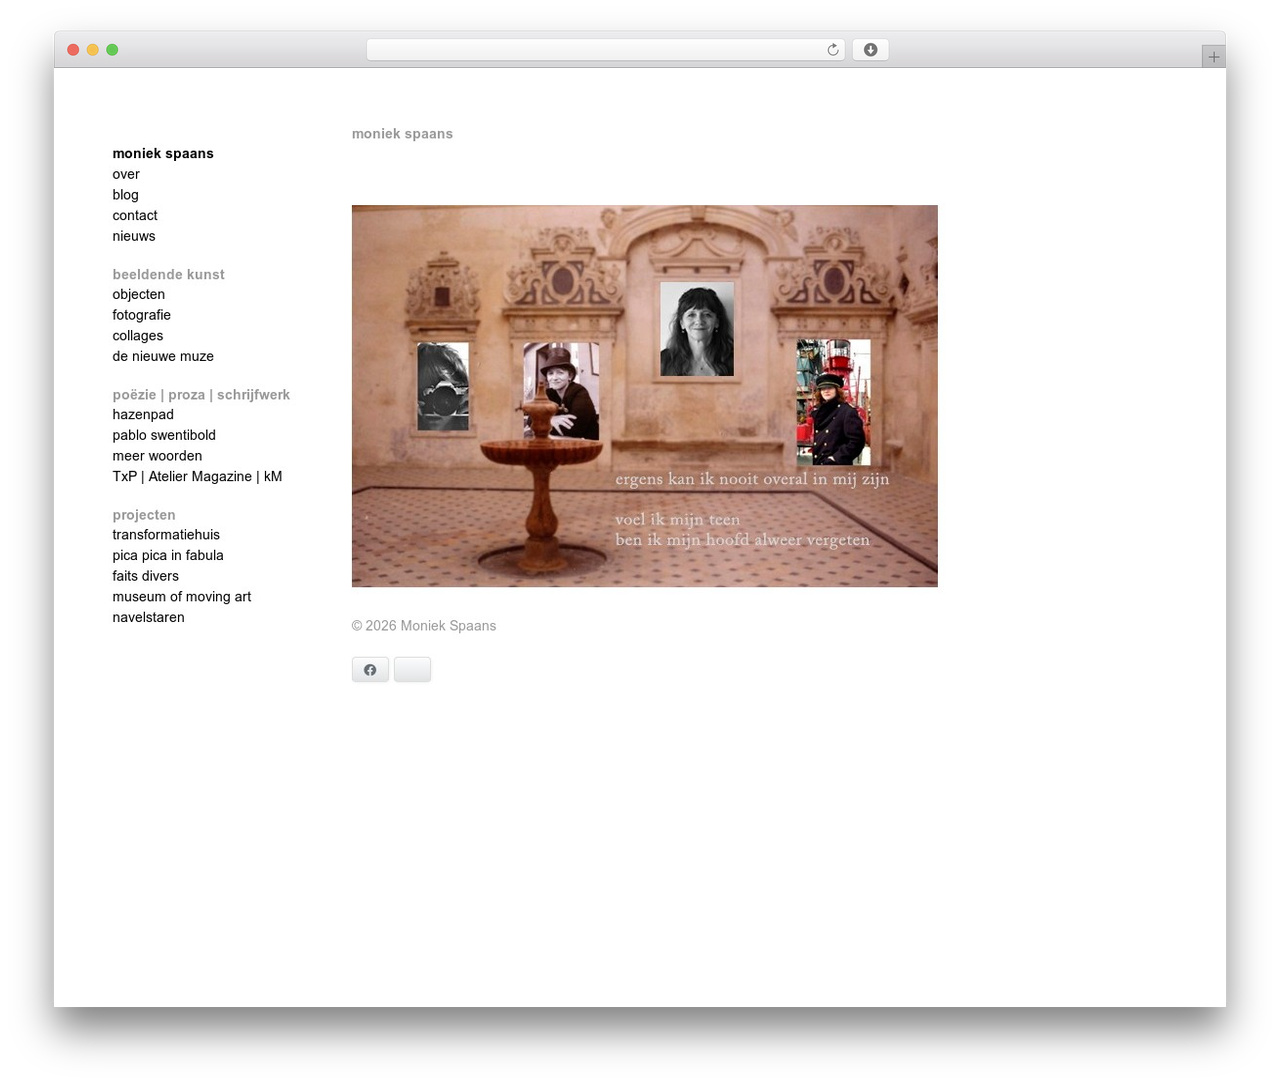Open 'museum of moving art'
The height and width of the screenshot is (1084, 1280).
(182, 597)
